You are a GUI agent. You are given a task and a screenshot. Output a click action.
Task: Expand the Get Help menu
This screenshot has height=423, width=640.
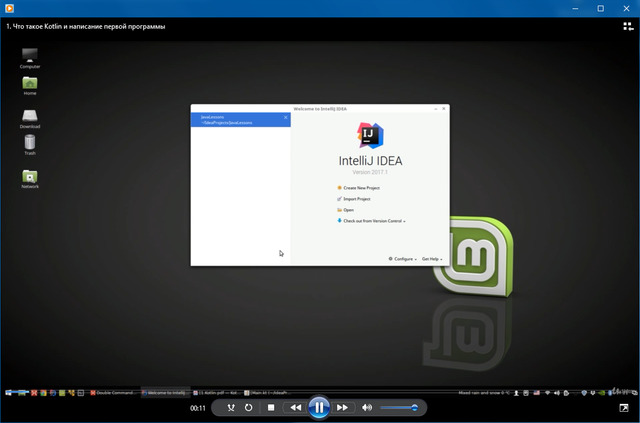point(431,259)
